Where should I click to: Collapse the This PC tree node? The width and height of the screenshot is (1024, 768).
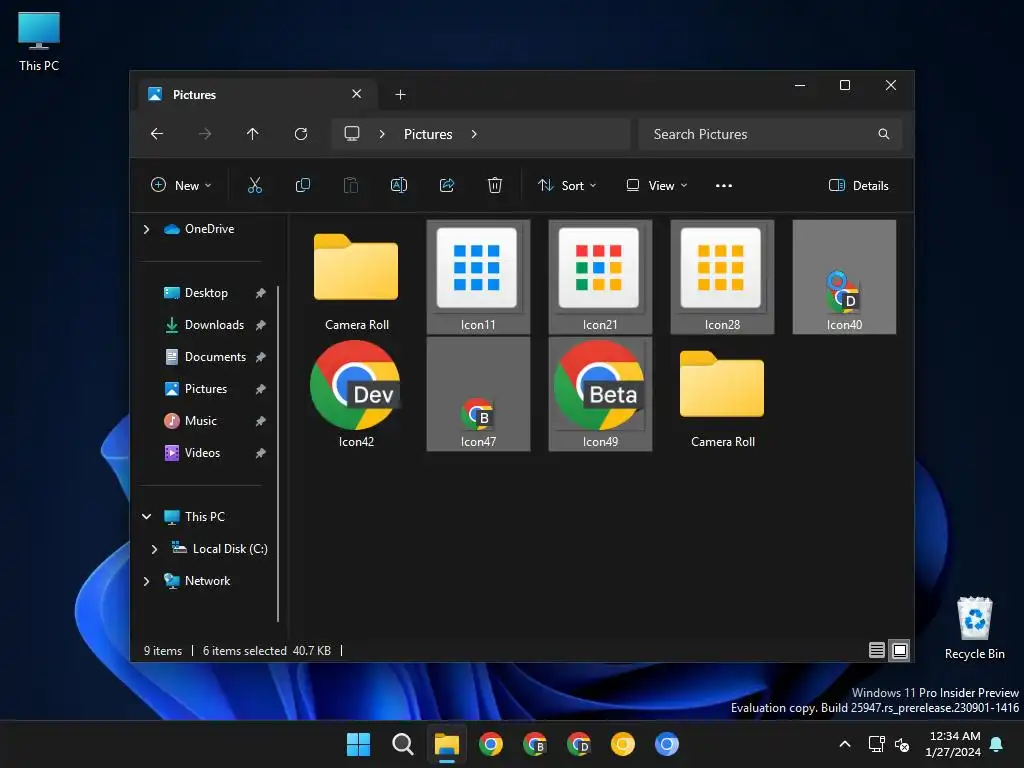[146, 517]
